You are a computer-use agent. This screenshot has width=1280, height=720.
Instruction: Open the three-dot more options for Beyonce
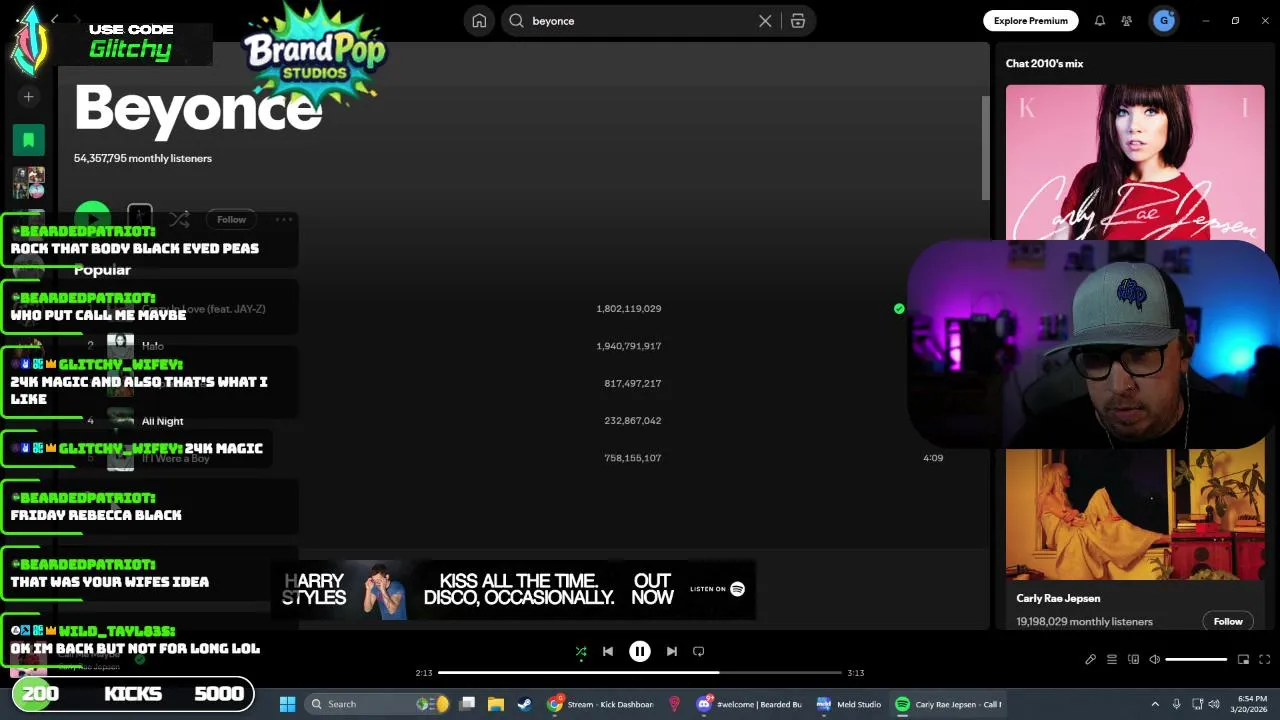[x=284, y=219]
